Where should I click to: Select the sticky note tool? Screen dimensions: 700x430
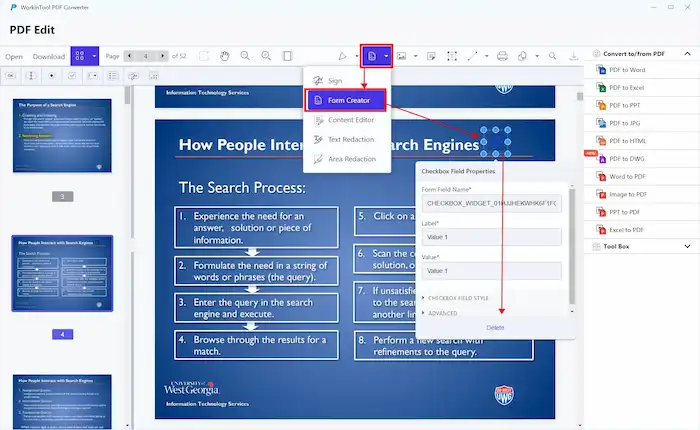click(431, 56)
